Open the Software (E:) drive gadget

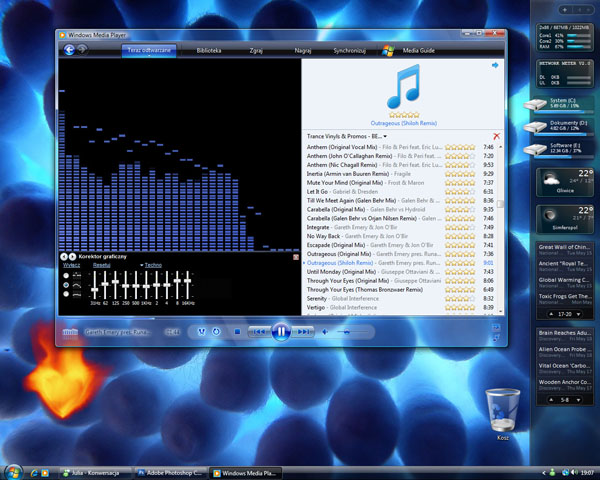pyautogui.click(x=559, y=149)
